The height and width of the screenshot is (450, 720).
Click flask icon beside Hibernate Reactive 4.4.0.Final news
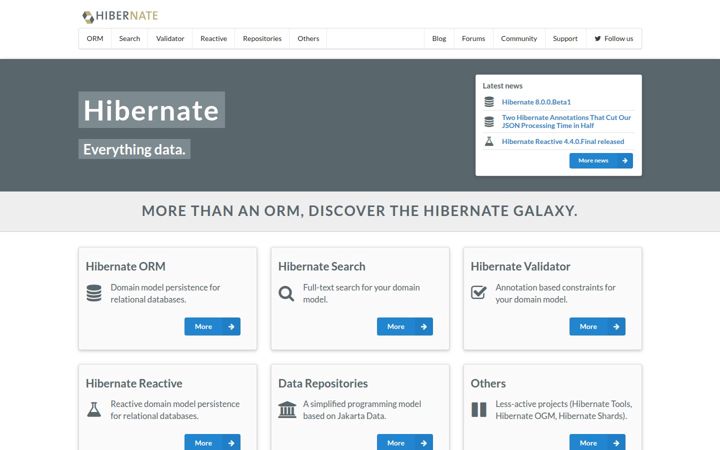point(489,141)
